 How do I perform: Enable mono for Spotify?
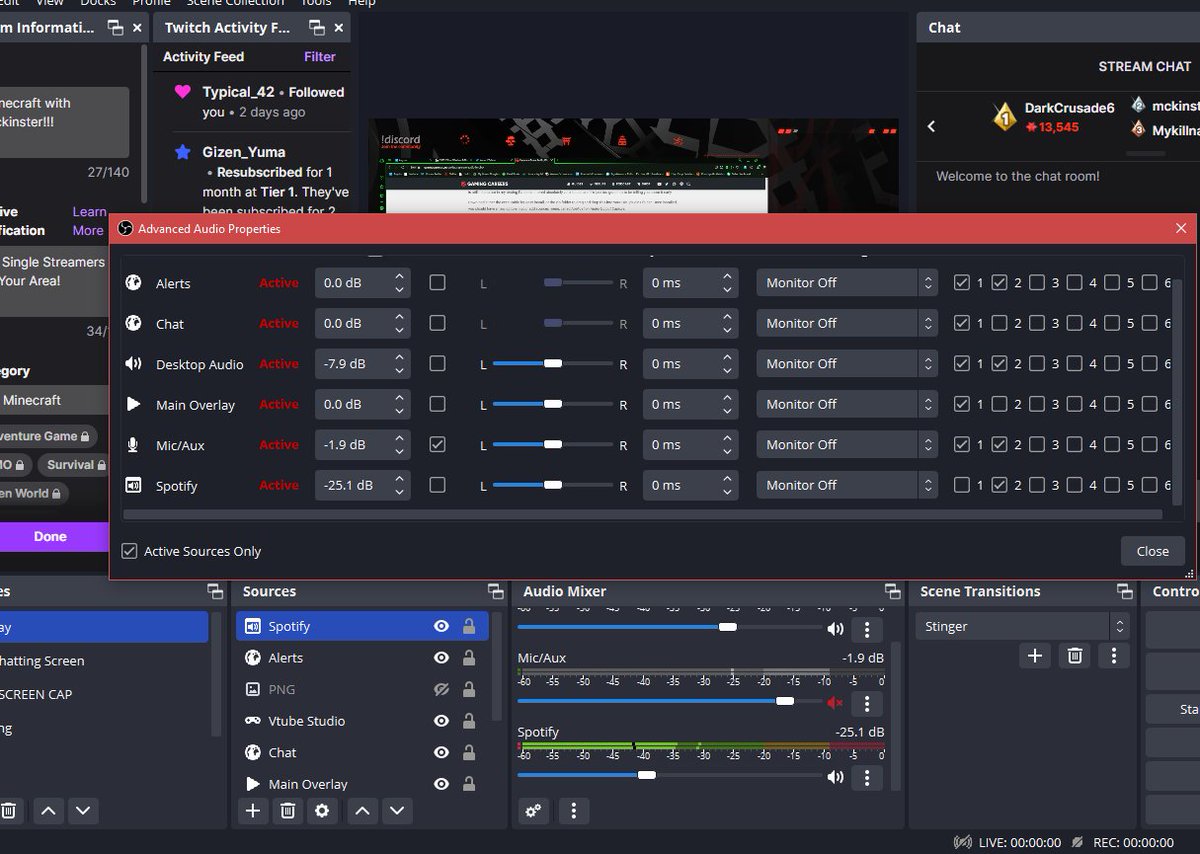pyautogui.click(x=437, y=485)
